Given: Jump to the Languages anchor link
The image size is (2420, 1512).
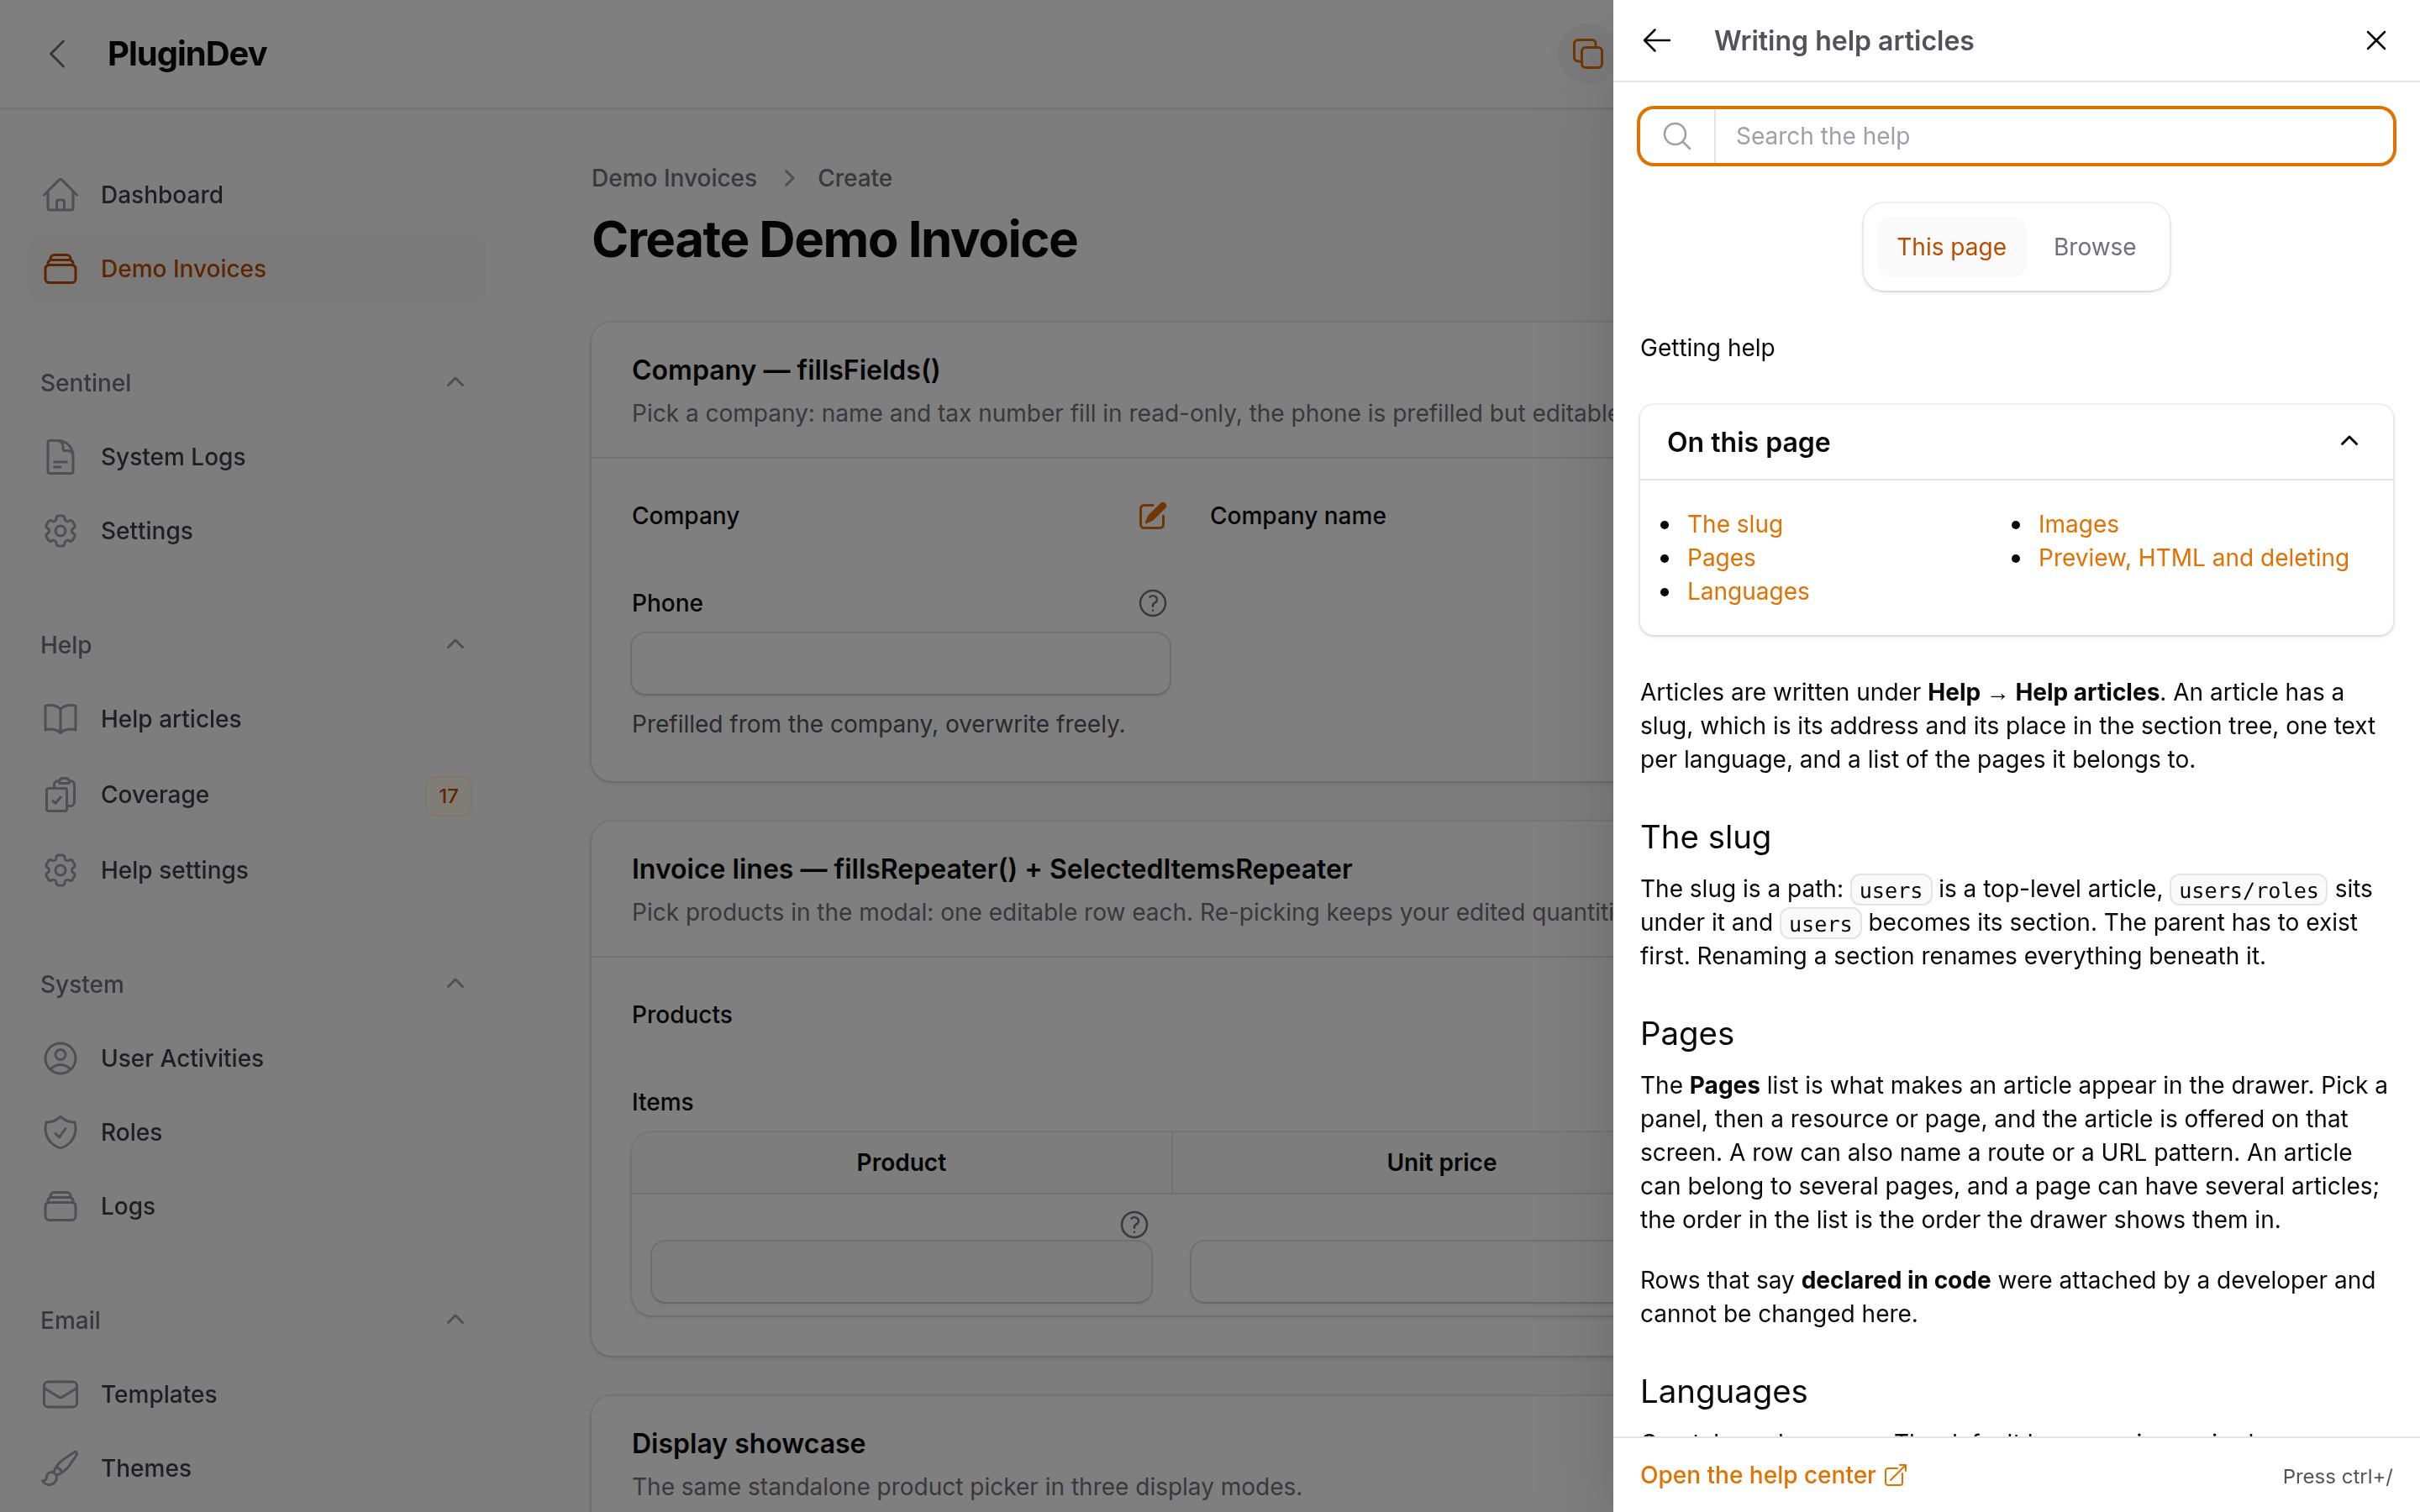Looking at the screenshot, I should pyautogui.click(x=1748, y=592).
